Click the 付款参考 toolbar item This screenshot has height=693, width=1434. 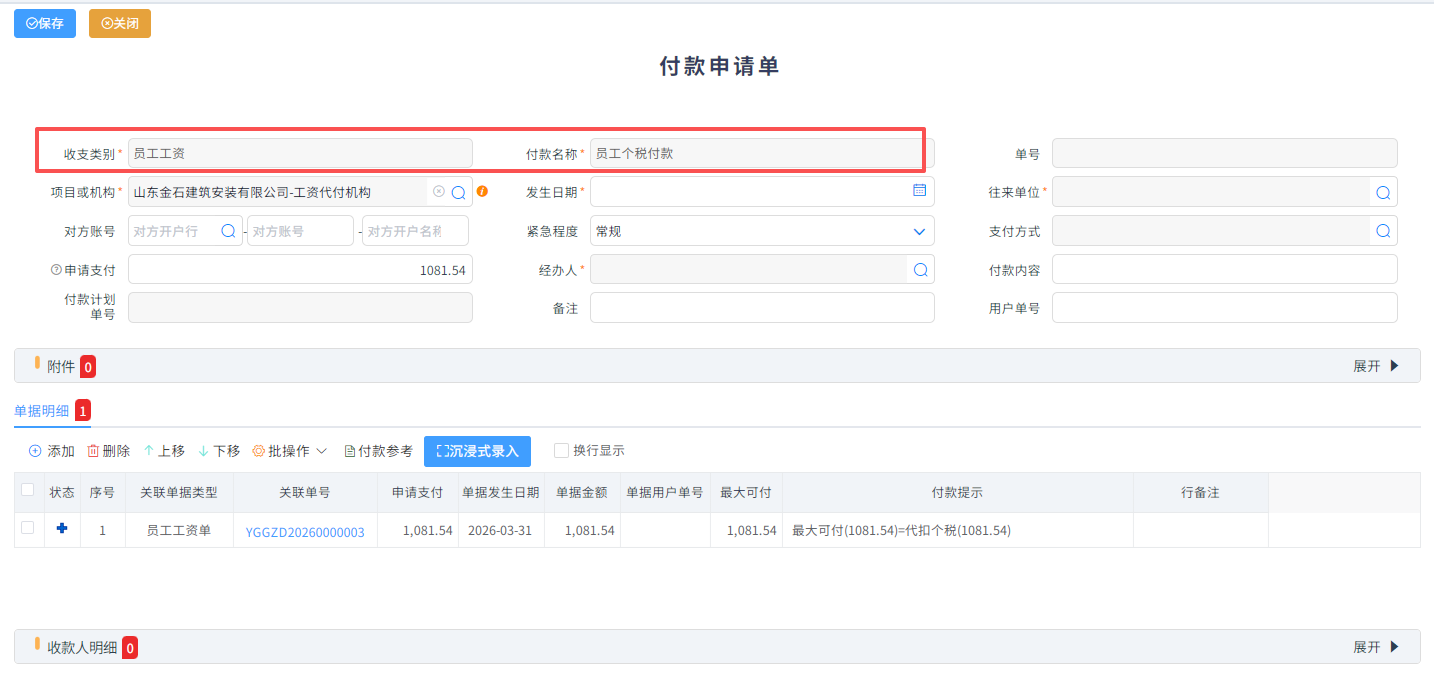coord(378,451)
